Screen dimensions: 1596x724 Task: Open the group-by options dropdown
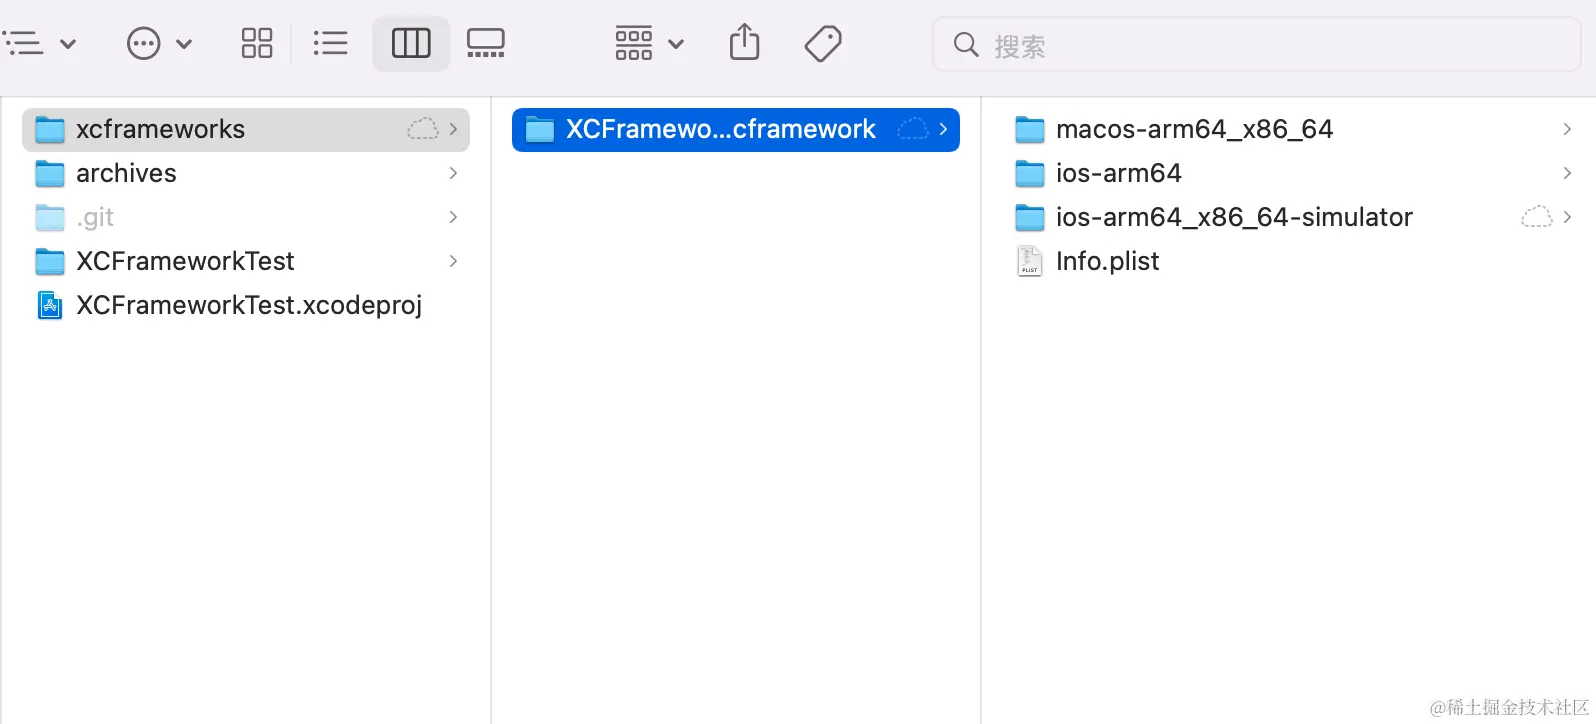coord(649,44)
